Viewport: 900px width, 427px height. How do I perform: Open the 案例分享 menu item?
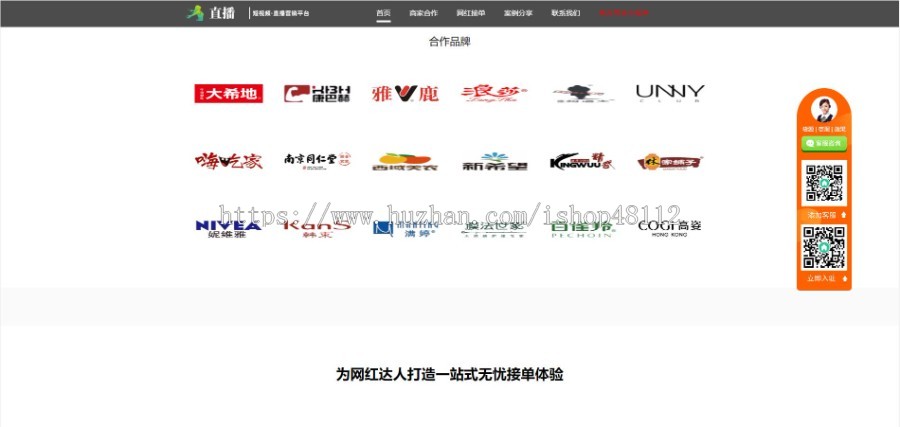(518, 13)
